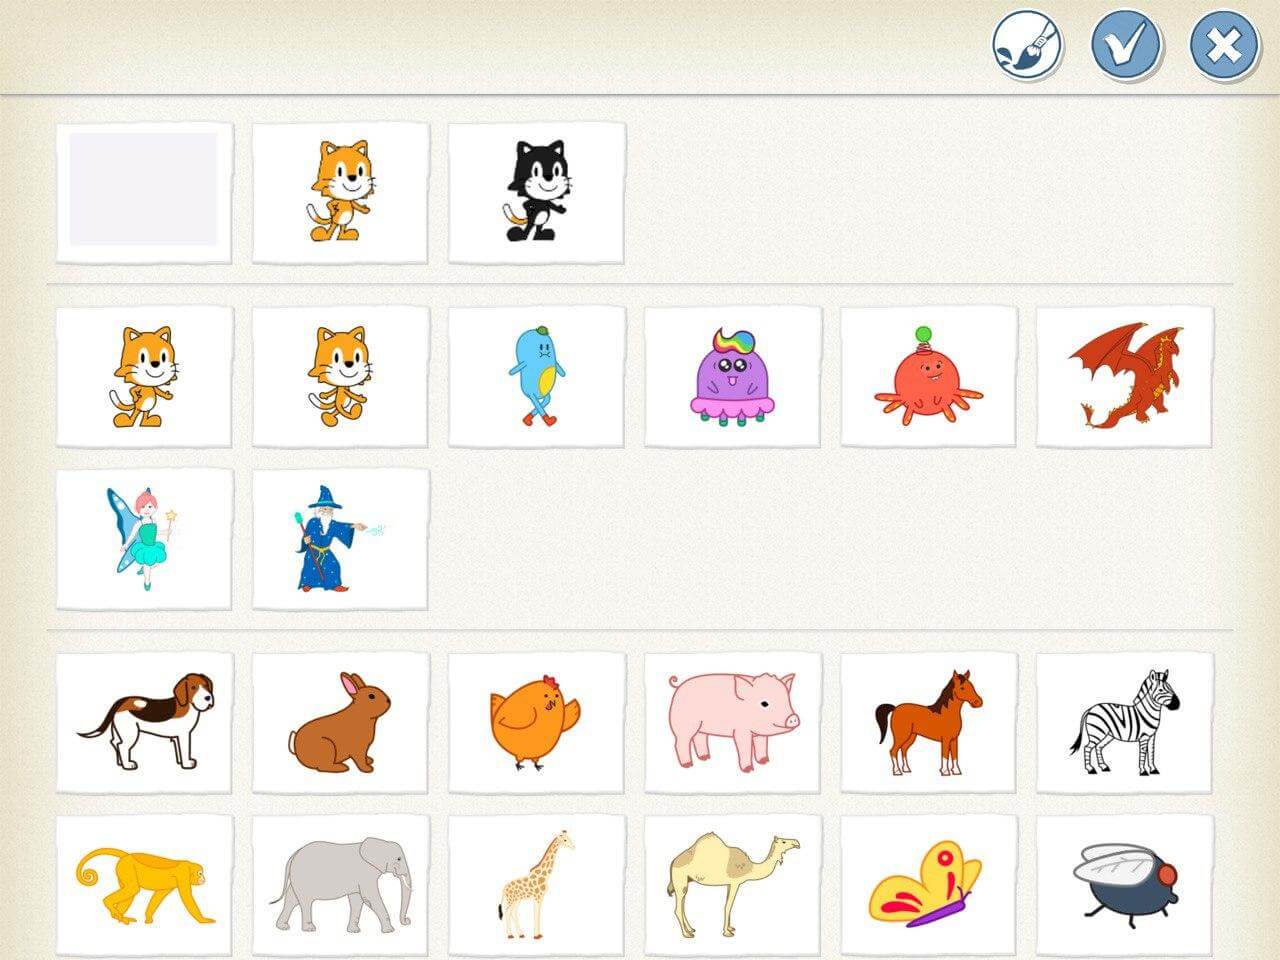Choose the brown rabbit
The image size is (1280, 960).
pos(340,722)
